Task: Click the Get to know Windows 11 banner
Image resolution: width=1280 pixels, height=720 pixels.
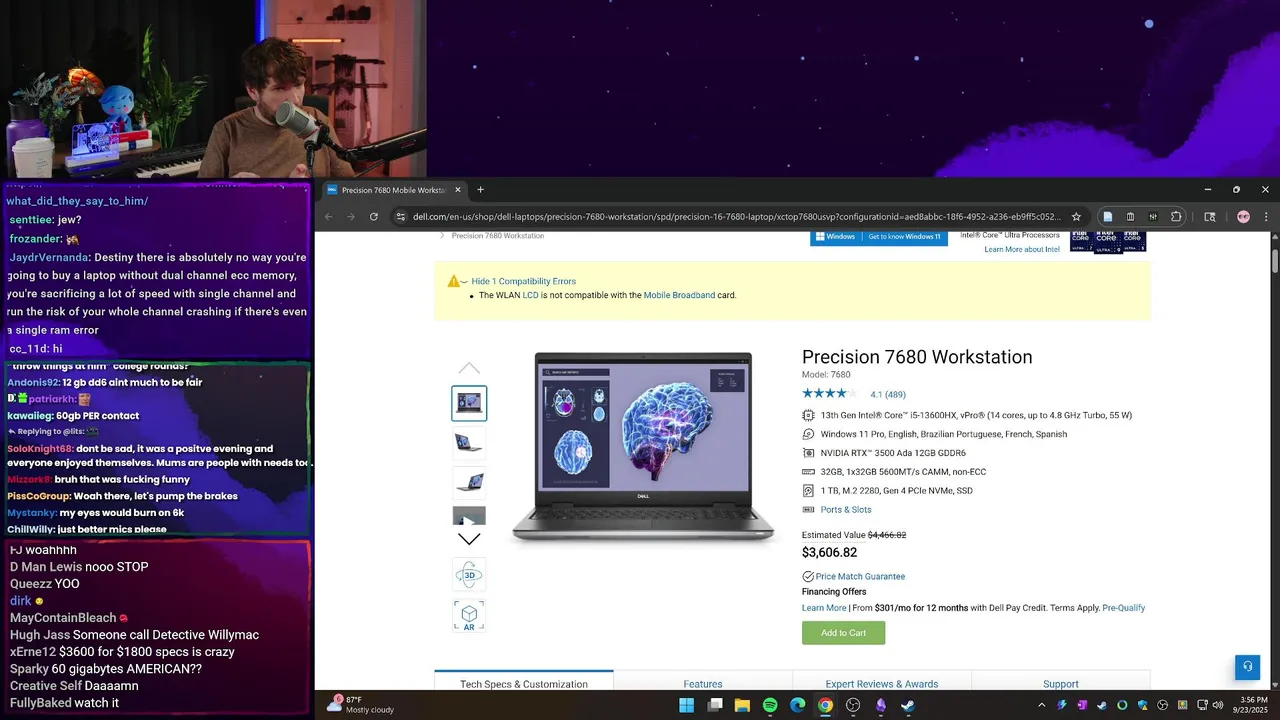Action: pyautogui.click(x=879, y=237)
